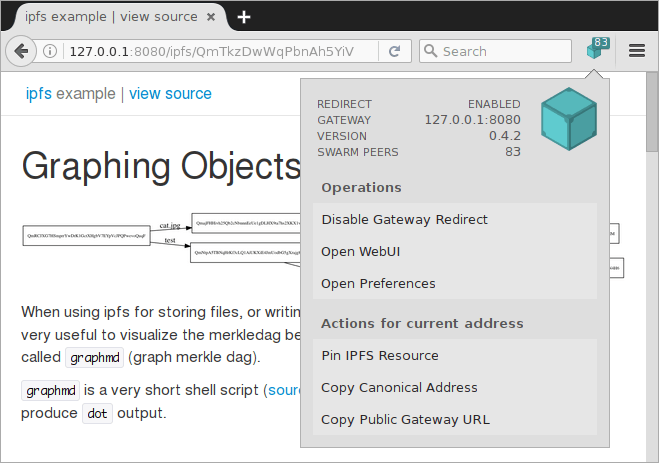The image size is (659, 463).
Task: Open the site information icon in address bar
Action: pyautogui.click(x=50, y=51)
